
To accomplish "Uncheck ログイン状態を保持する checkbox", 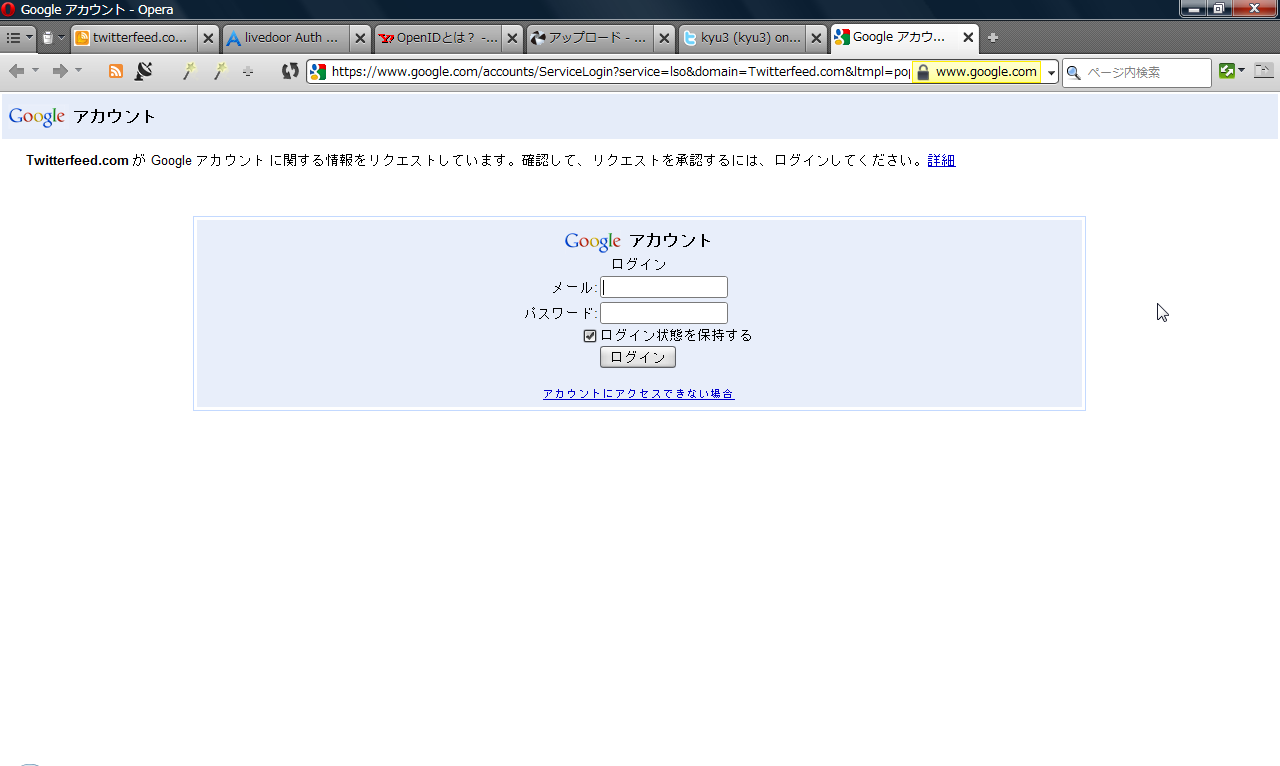I will pyautogui.click(x=590, y=336).
